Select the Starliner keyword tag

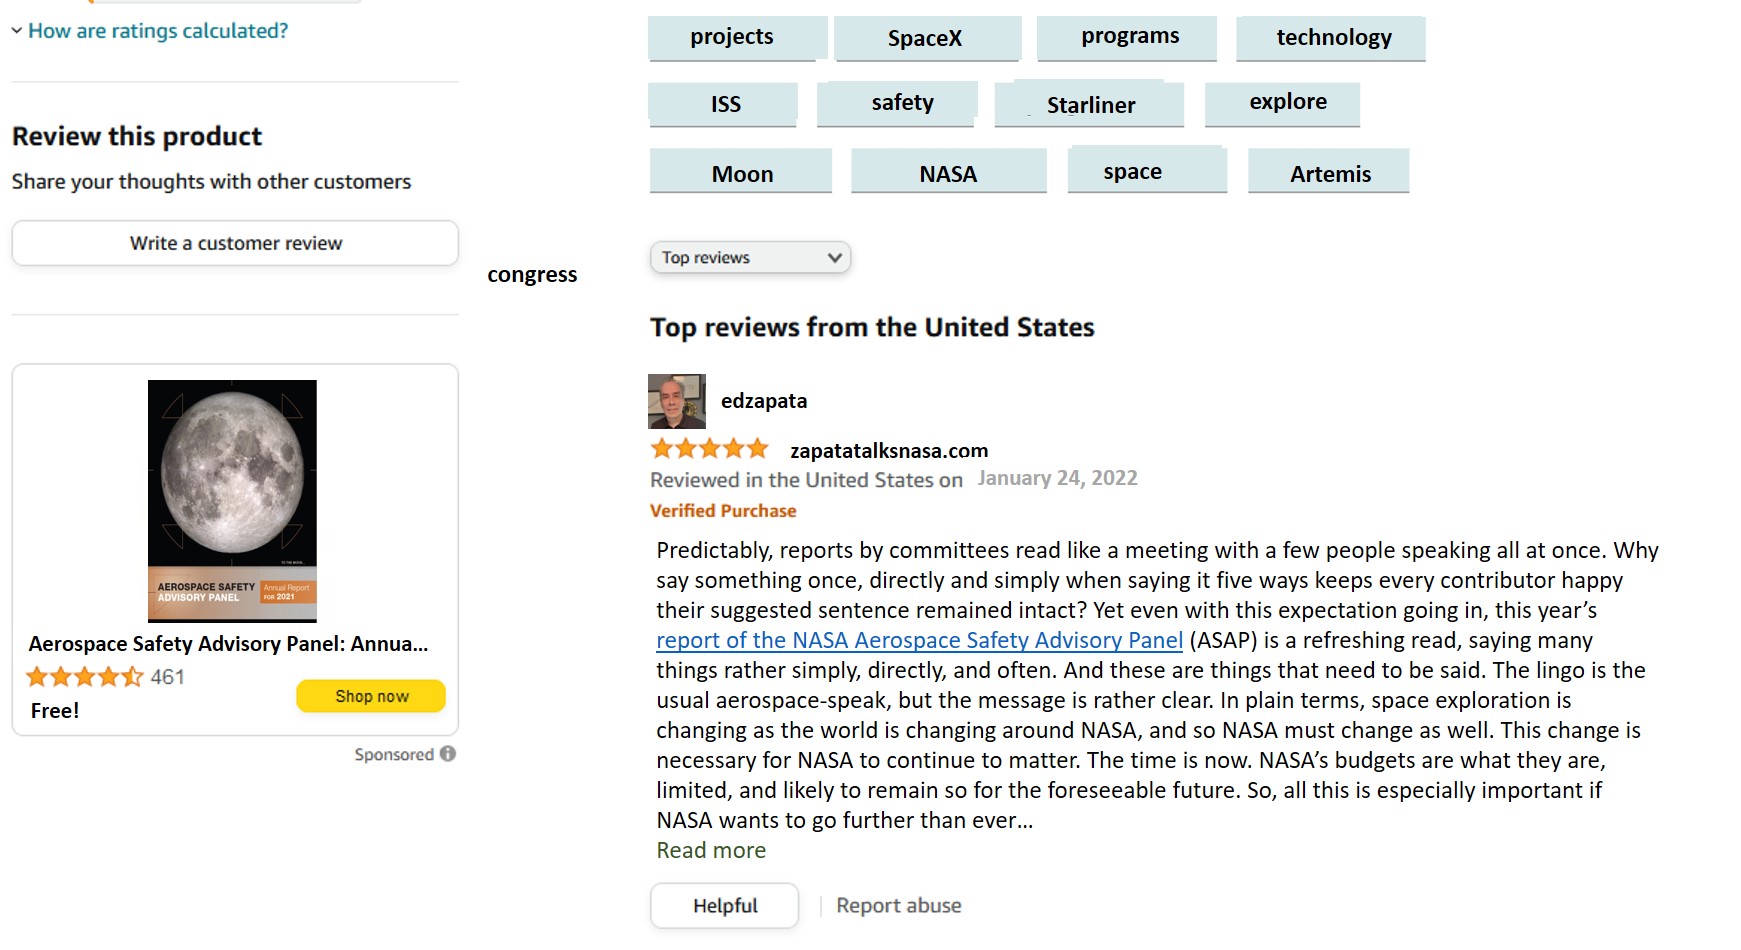(1090, 105)
